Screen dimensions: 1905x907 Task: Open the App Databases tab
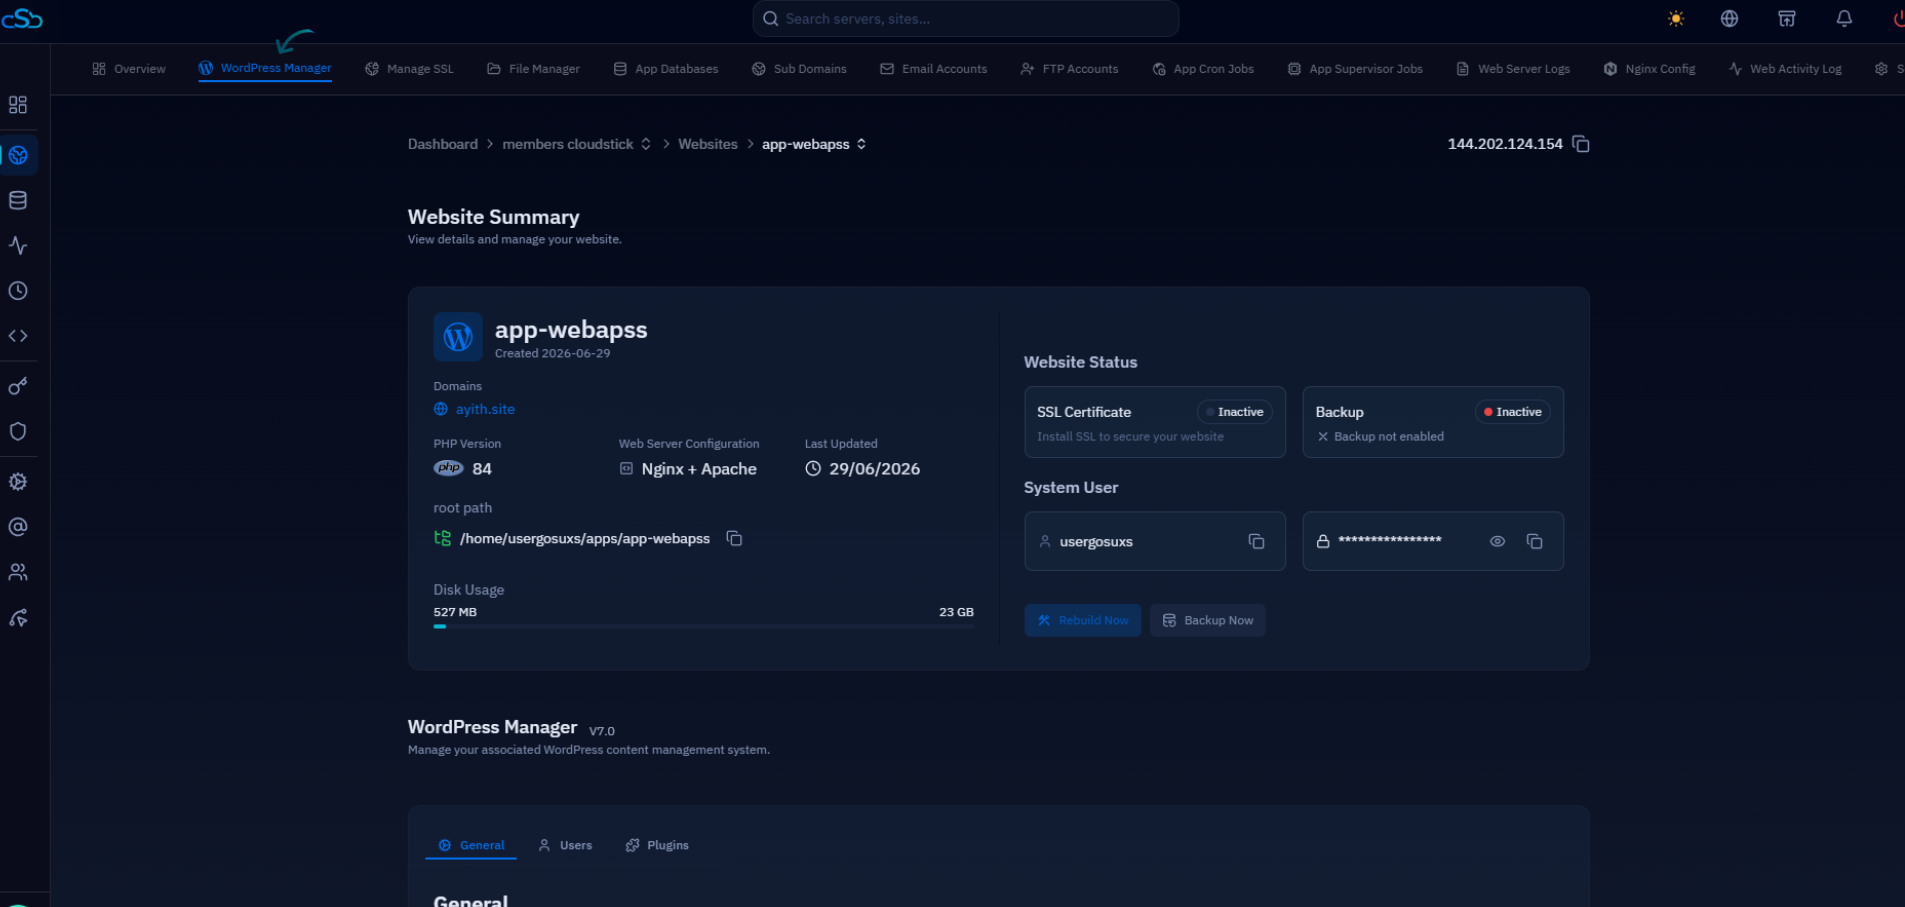pos(666,69)
